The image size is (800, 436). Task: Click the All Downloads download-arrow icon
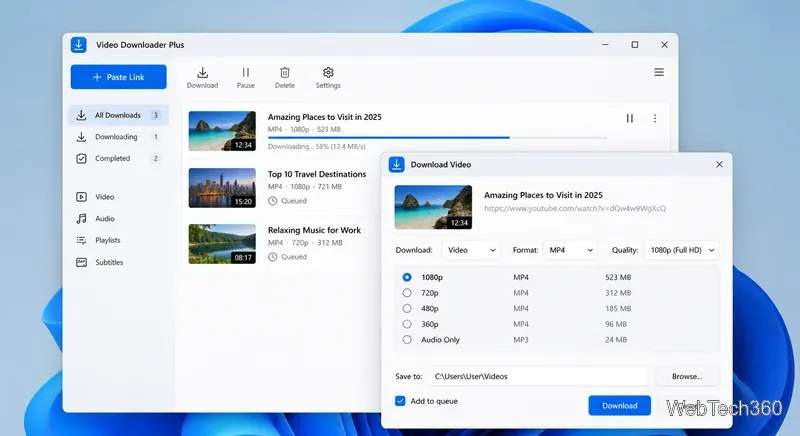81,115
